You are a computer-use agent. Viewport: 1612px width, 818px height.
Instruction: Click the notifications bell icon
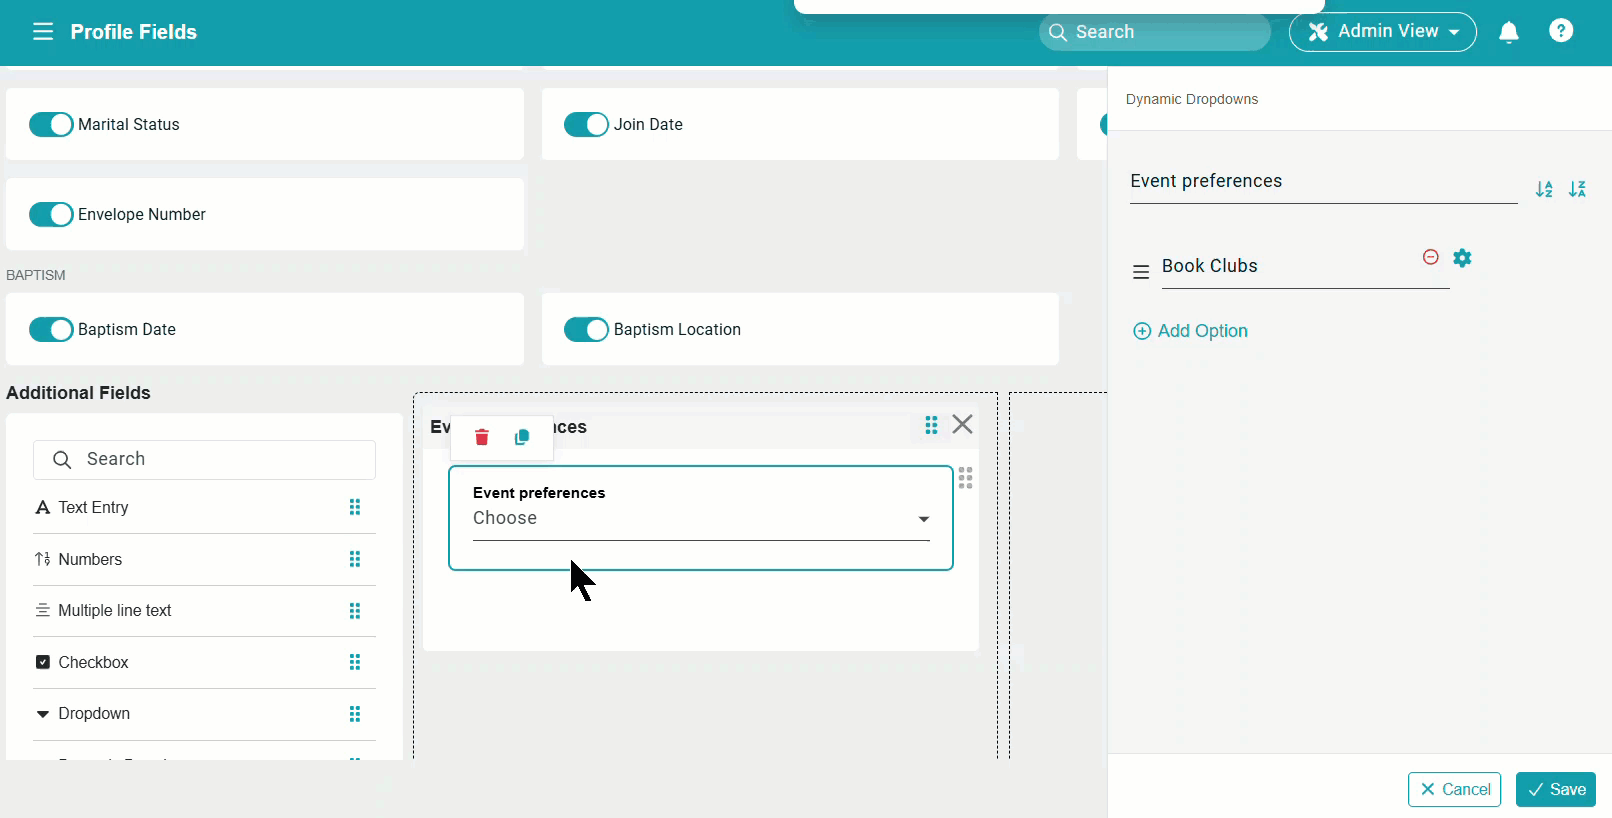point(1508,32)
